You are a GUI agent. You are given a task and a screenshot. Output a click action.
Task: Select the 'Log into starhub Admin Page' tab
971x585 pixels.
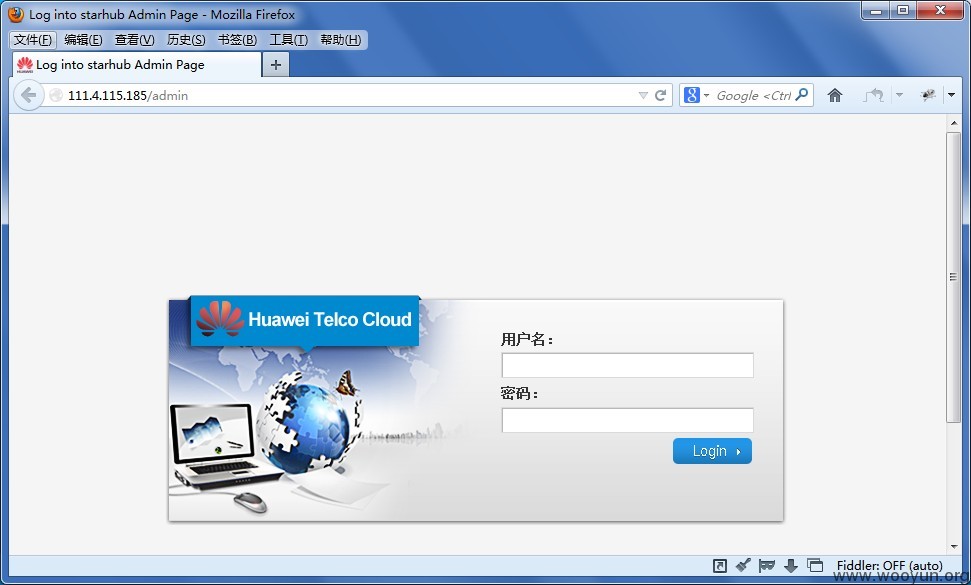[x=136, y=64]
